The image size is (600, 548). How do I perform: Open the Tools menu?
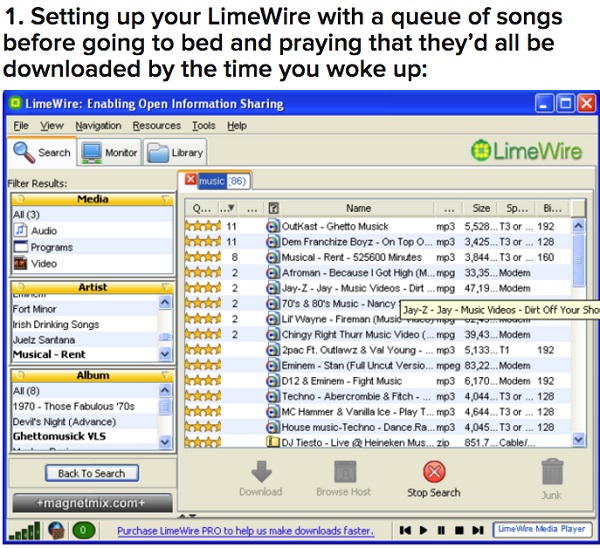point(203,126)
